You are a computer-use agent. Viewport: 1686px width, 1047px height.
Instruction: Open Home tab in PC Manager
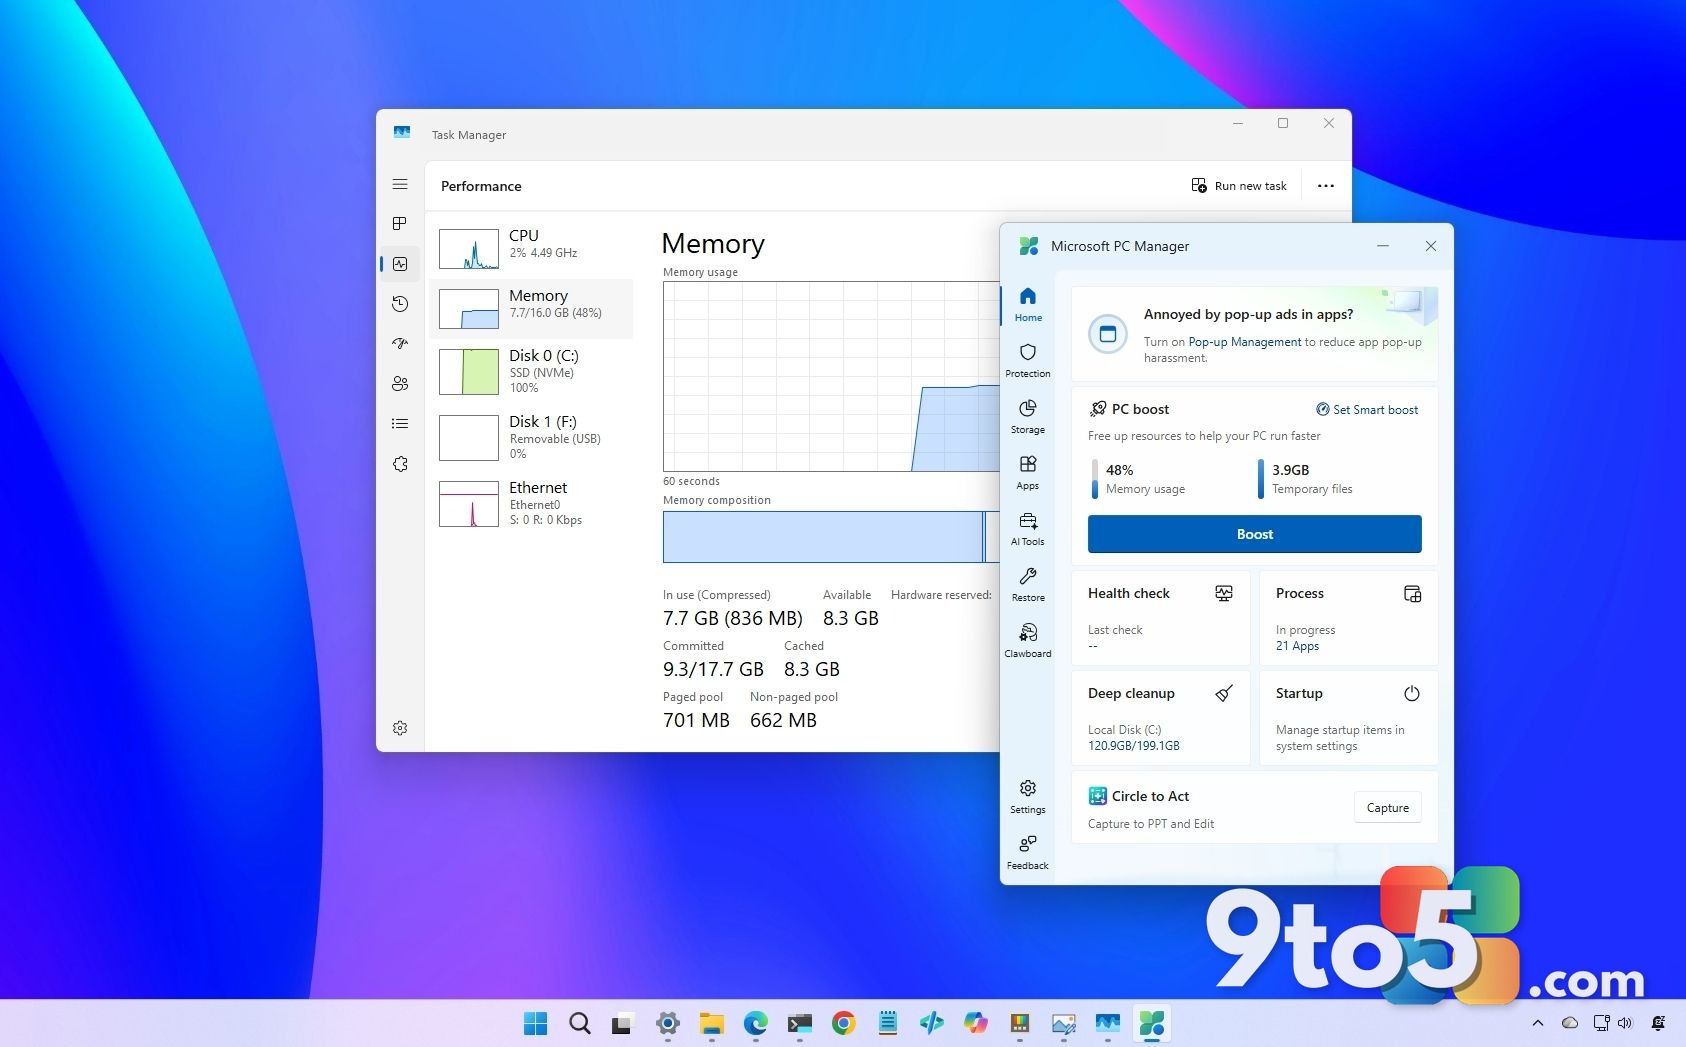pyautogui.click(x=1028, y=304)
